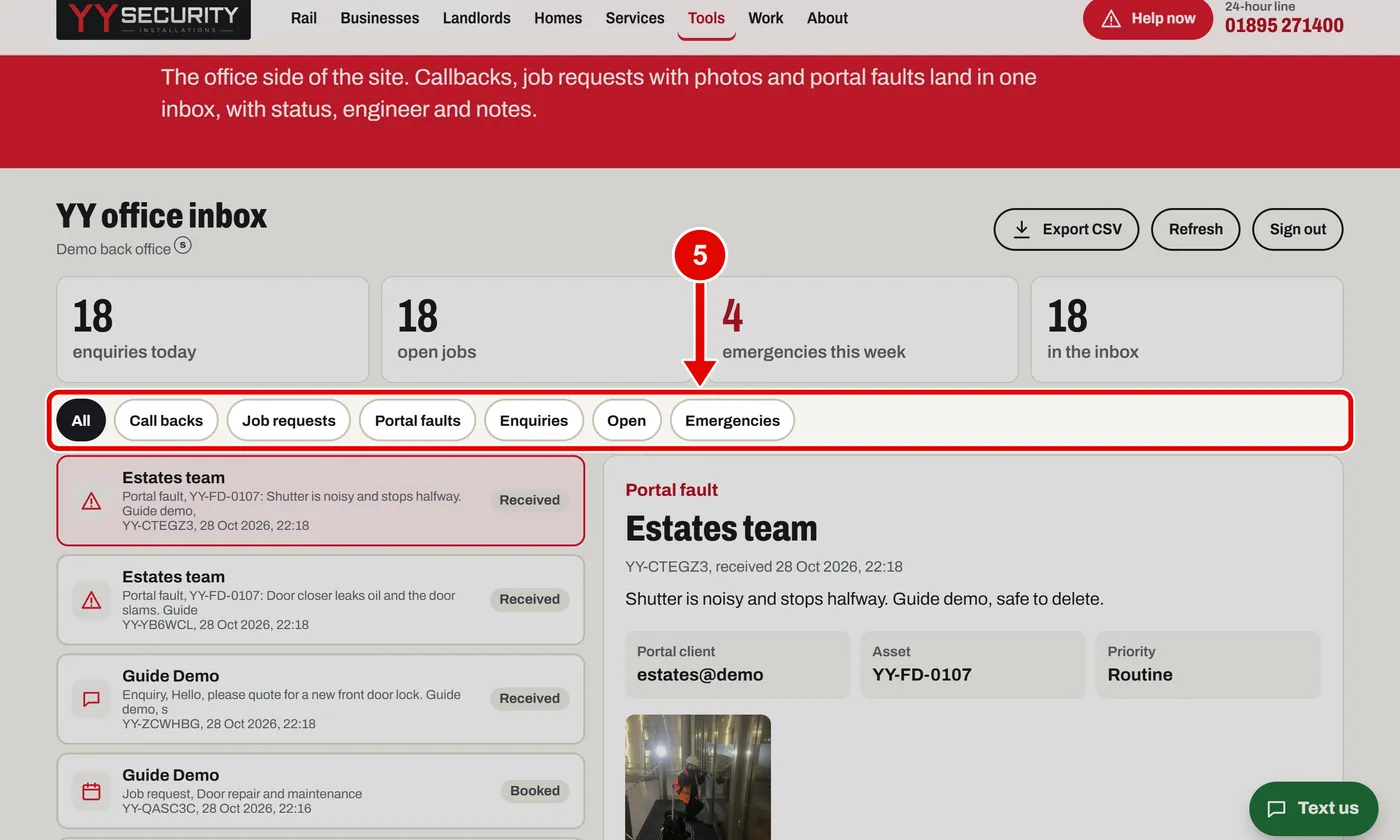Viewport: 1400px width, 840px height.
Task: Filter inbox by Job requests
Action: [x=289, y=420]
